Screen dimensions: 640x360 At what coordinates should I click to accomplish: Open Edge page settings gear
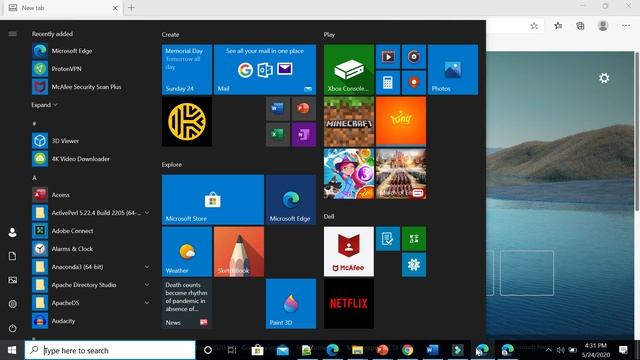[604, 78]
